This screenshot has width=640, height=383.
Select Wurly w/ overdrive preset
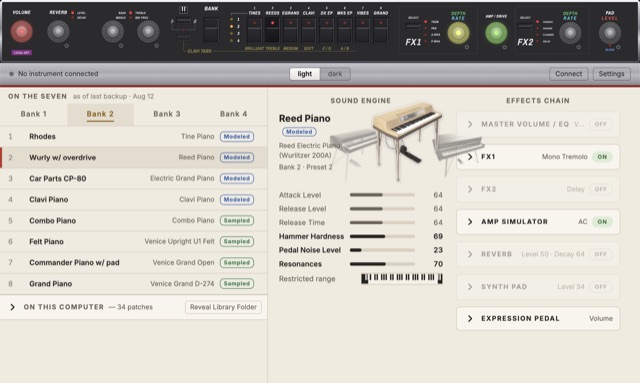point(133,158)
